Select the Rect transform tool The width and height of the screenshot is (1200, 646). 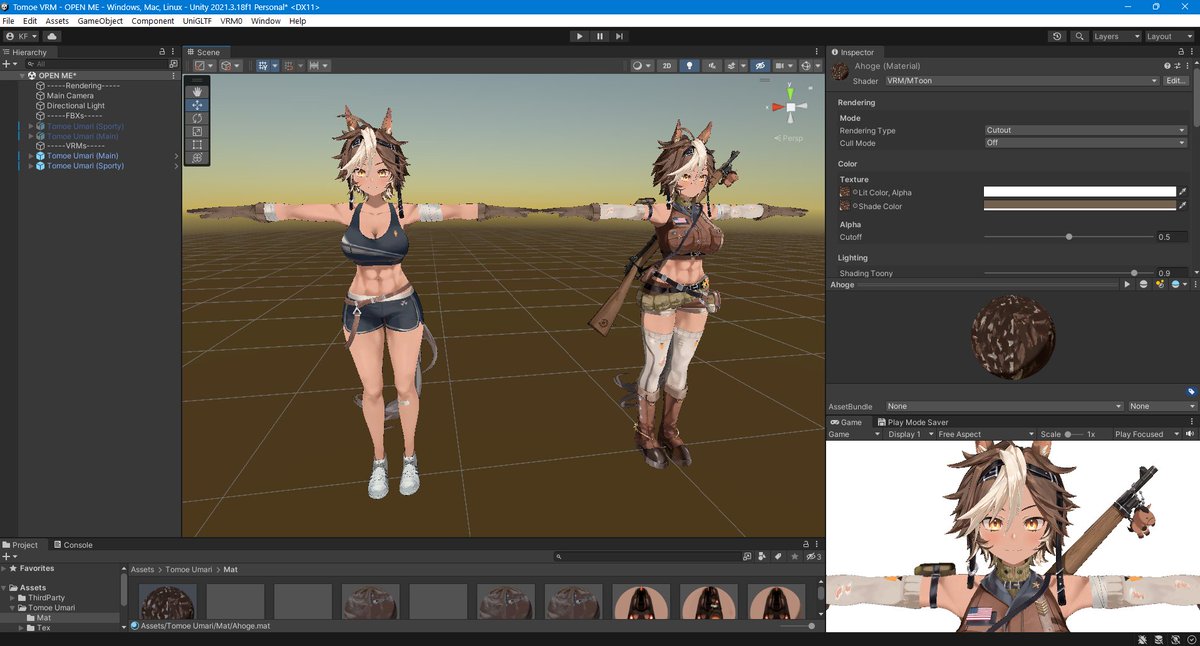point(197,144)
